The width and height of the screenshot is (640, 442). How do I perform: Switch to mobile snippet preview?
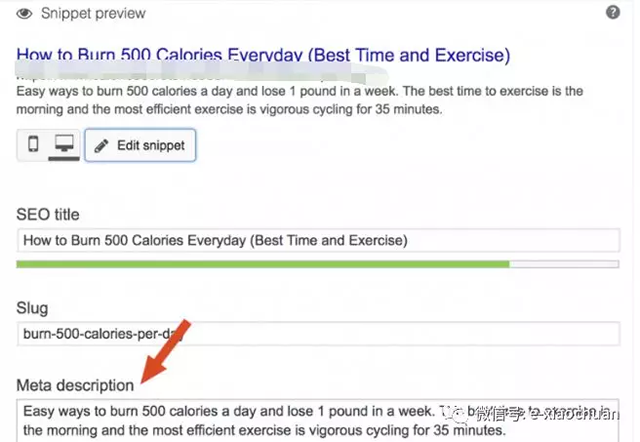(34, 145)
